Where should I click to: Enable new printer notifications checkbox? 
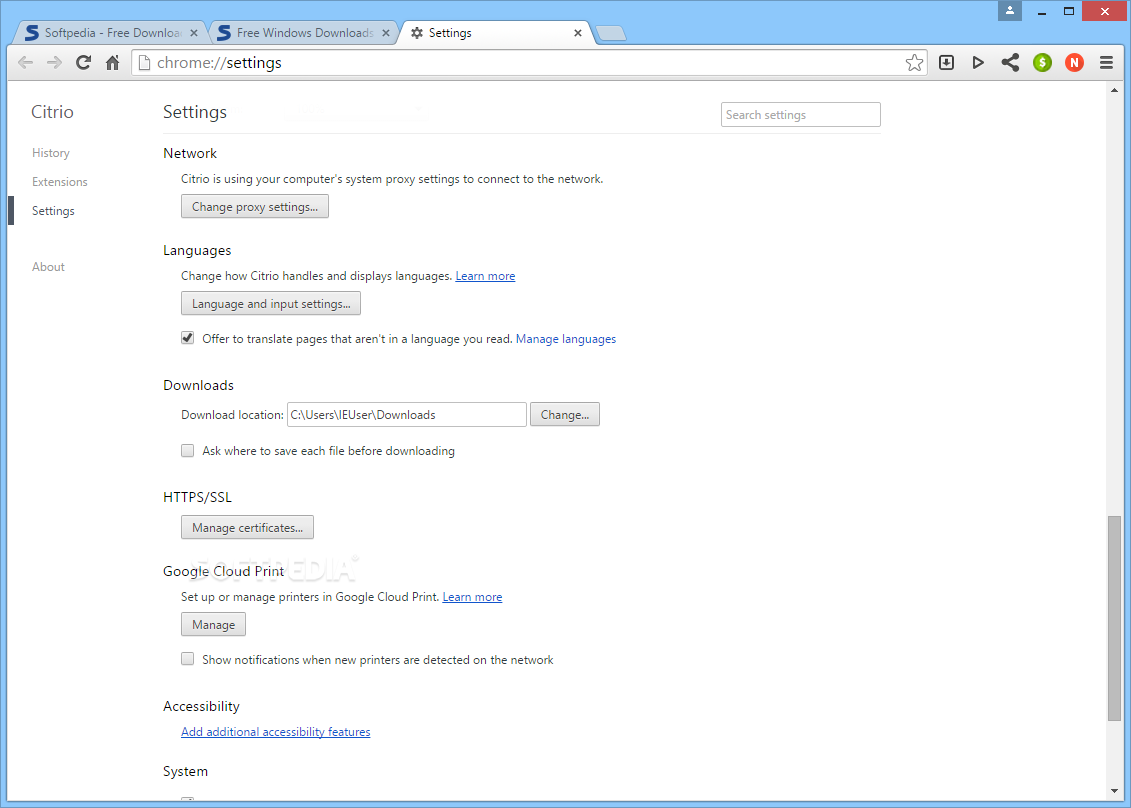point(188,659)
